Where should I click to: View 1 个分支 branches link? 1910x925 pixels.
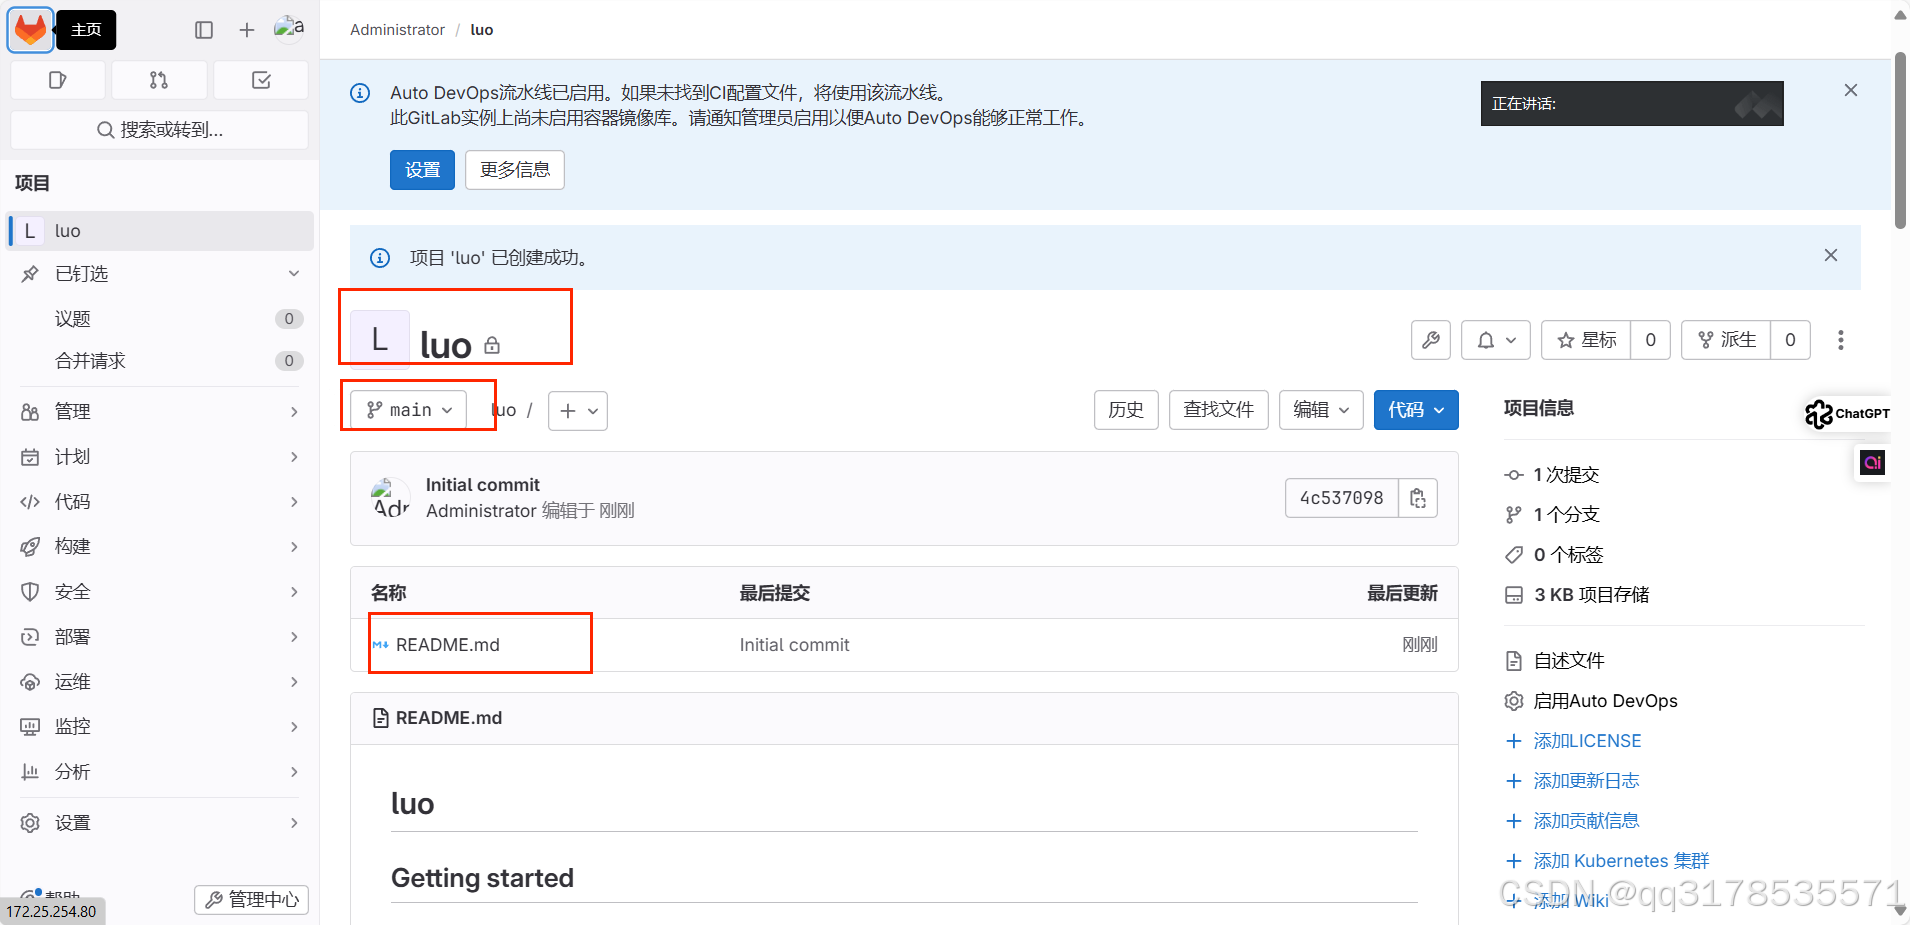click(1566, 515)
